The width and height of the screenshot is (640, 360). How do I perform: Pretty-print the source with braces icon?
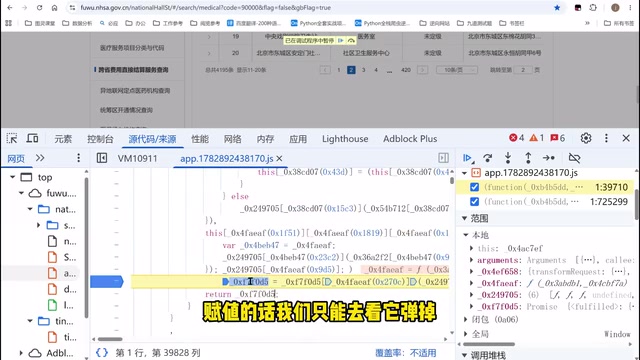(x=102, y=353)
